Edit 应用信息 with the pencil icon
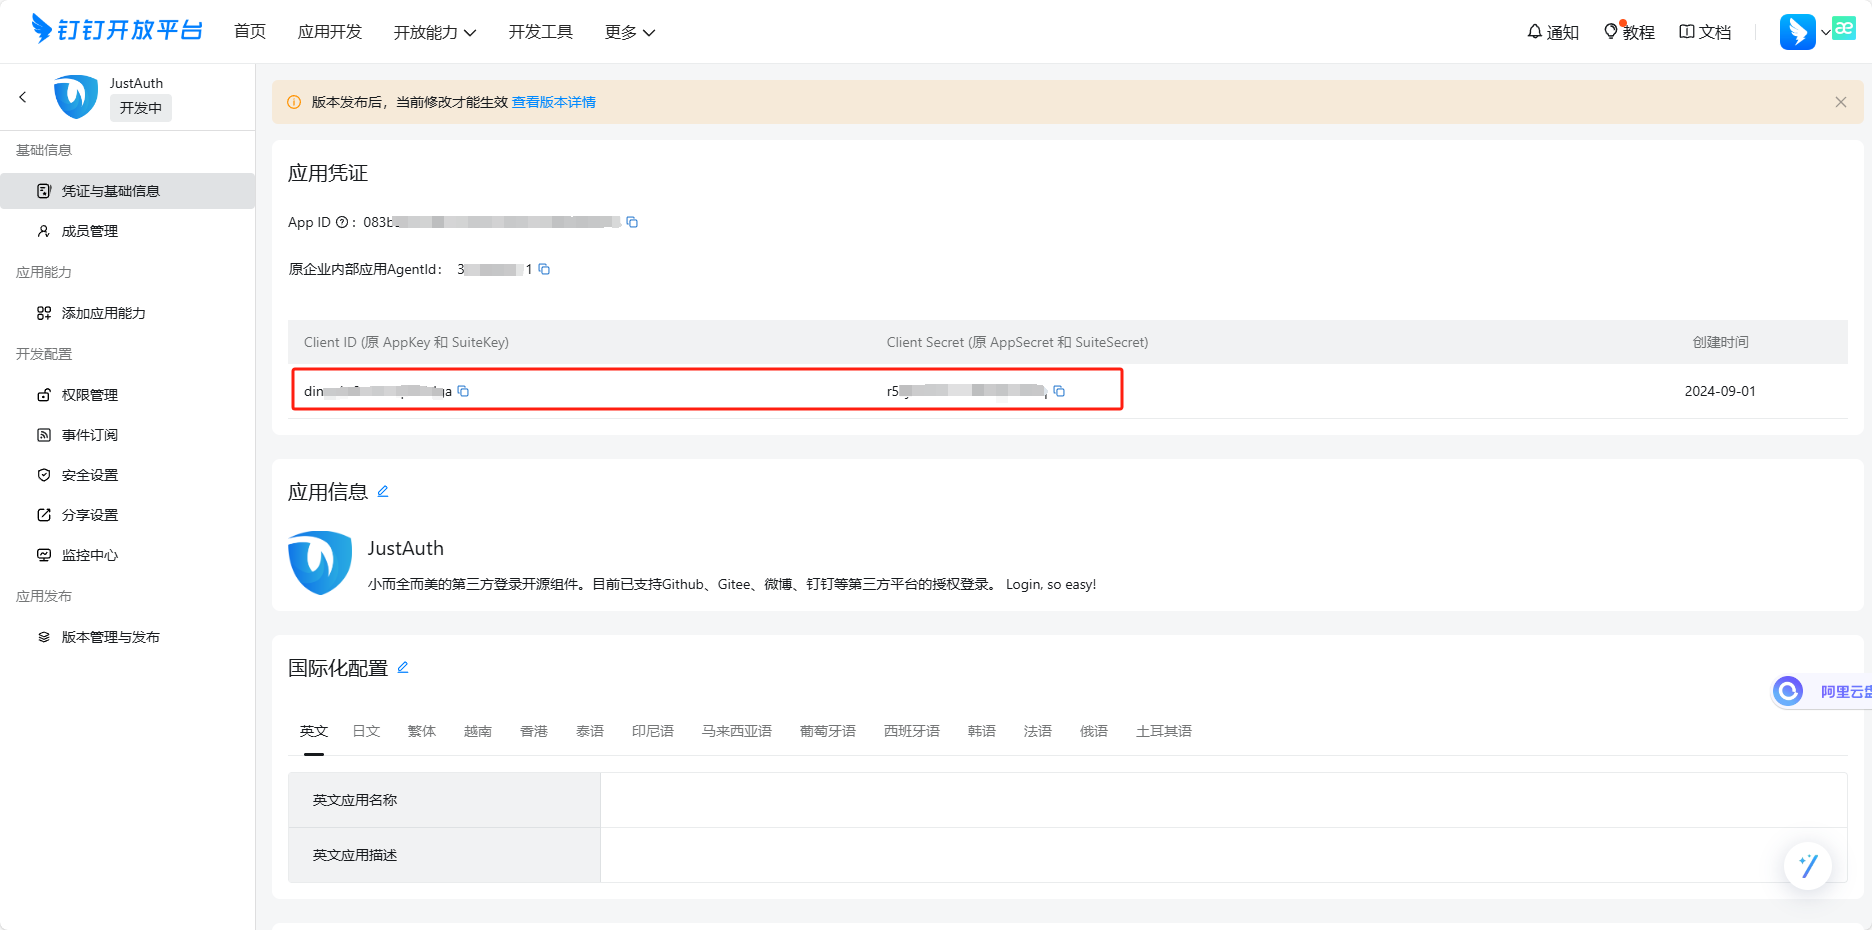Viewport: 1872px width, 930px height. pos(383,491)
